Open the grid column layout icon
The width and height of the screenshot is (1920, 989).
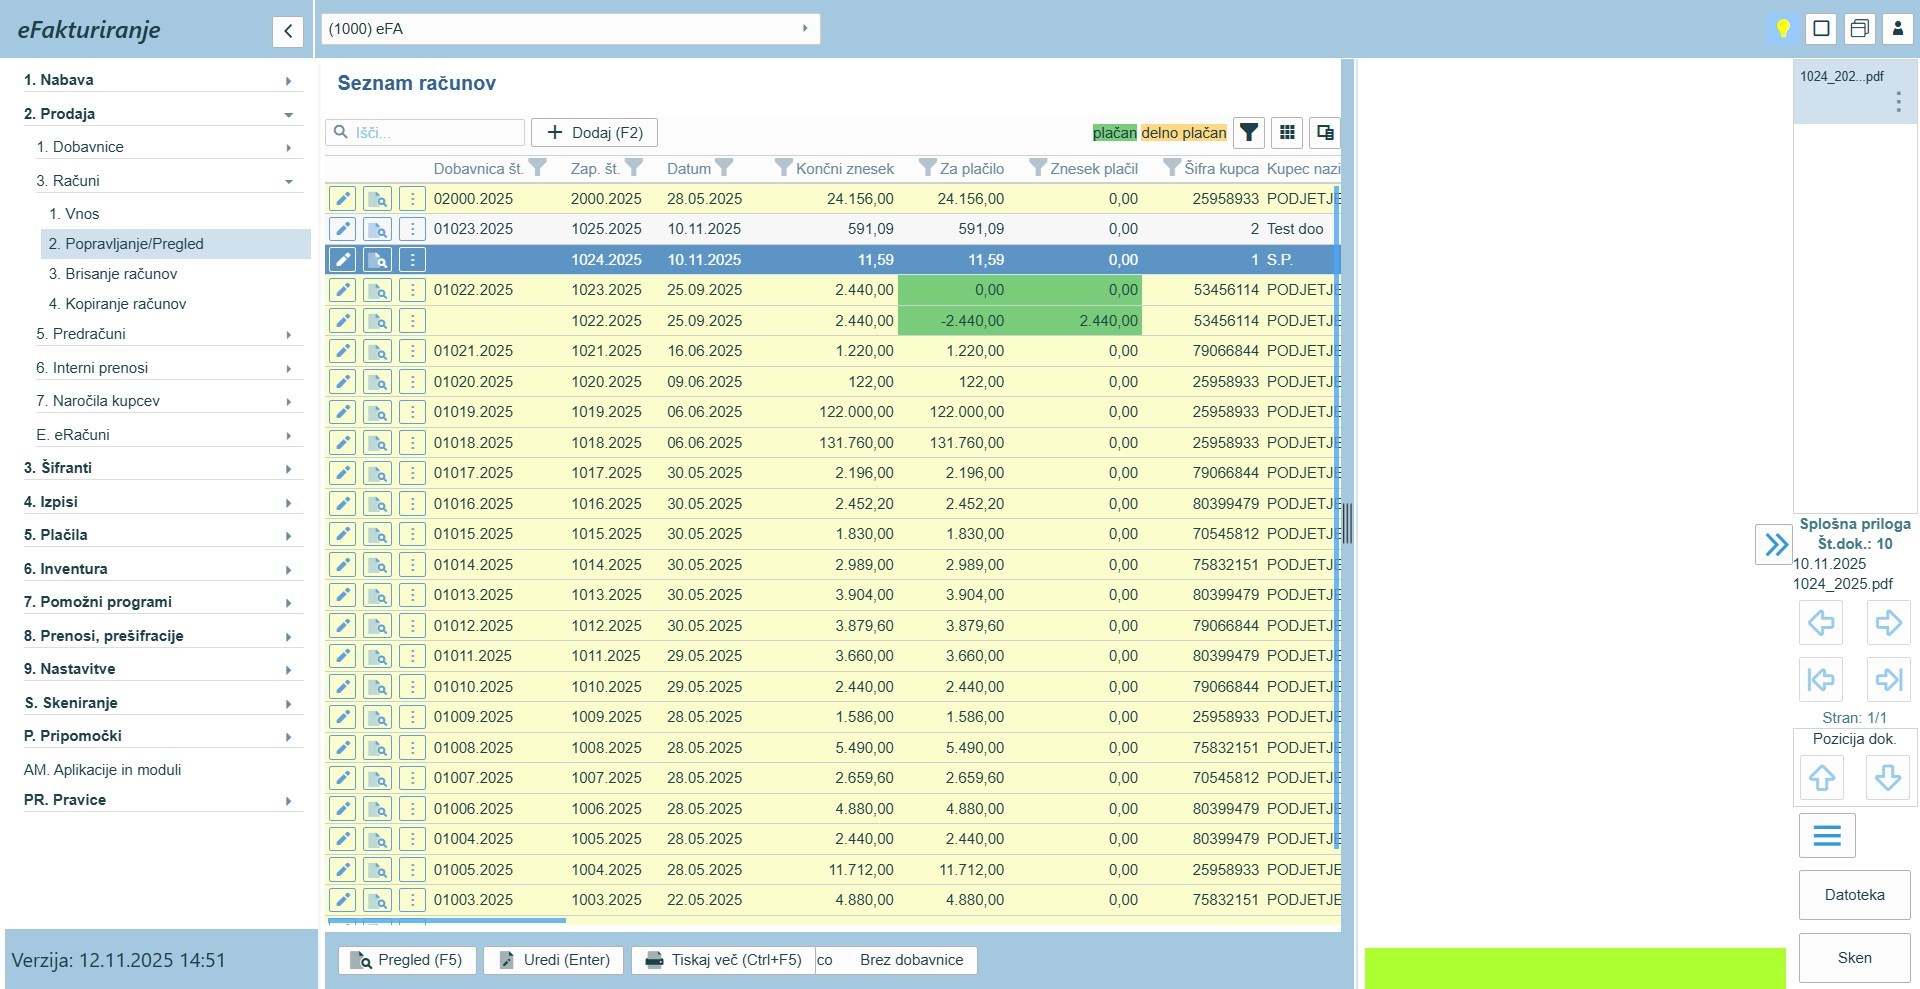click(1287, 132)
